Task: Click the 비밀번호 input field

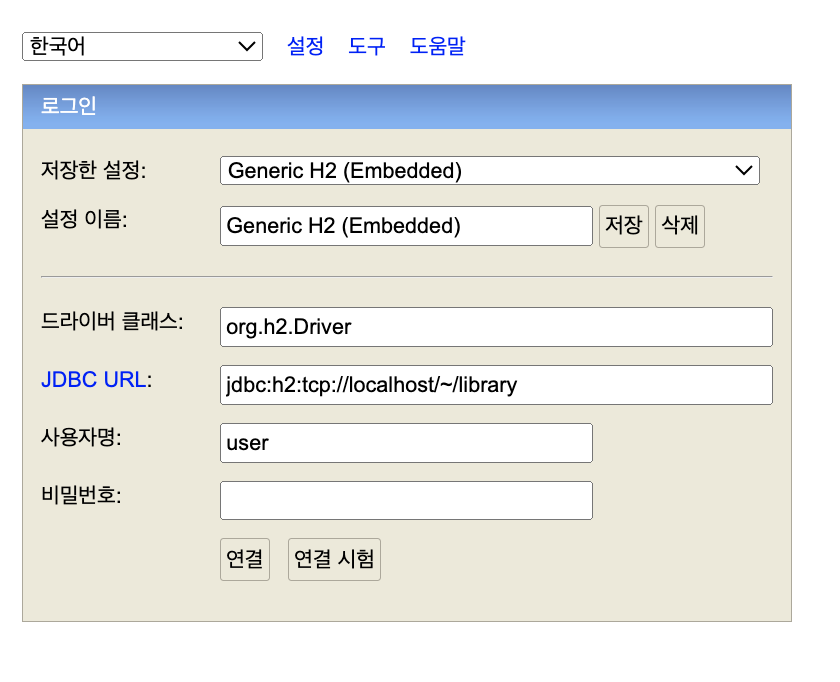Action: [x=406, y=500]
